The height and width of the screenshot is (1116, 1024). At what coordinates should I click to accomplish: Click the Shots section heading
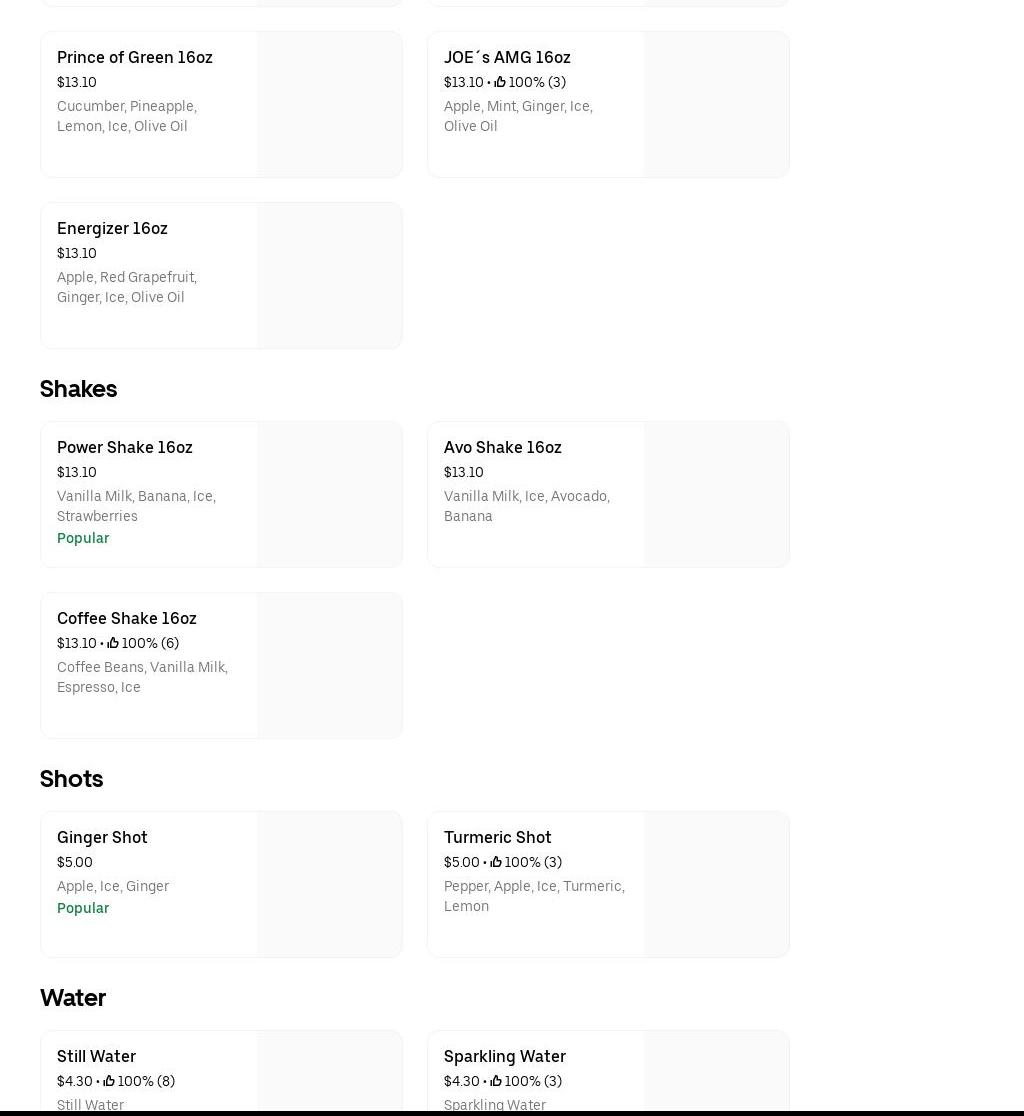point(71,778)
